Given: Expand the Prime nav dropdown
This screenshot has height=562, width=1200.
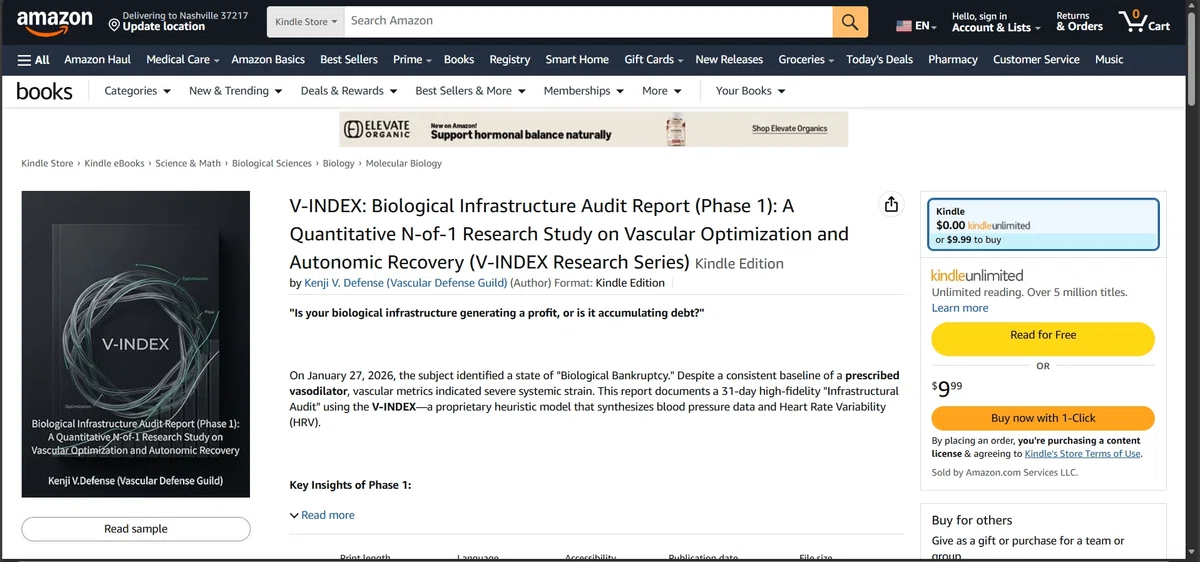Looking at the screenshot, I should click(x=412, y=59).
